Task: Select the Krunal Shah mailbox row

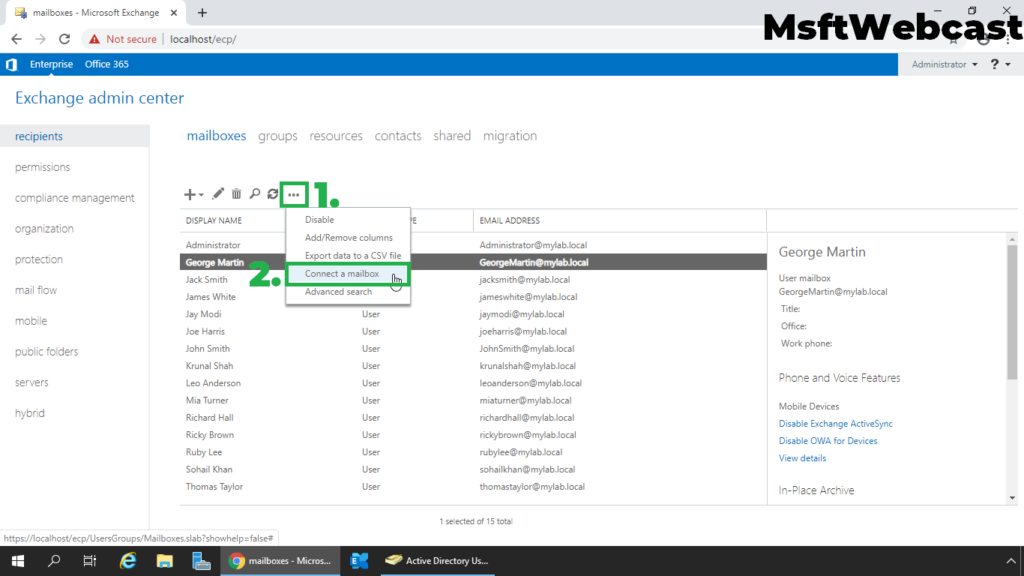Action: coord(473,366)
